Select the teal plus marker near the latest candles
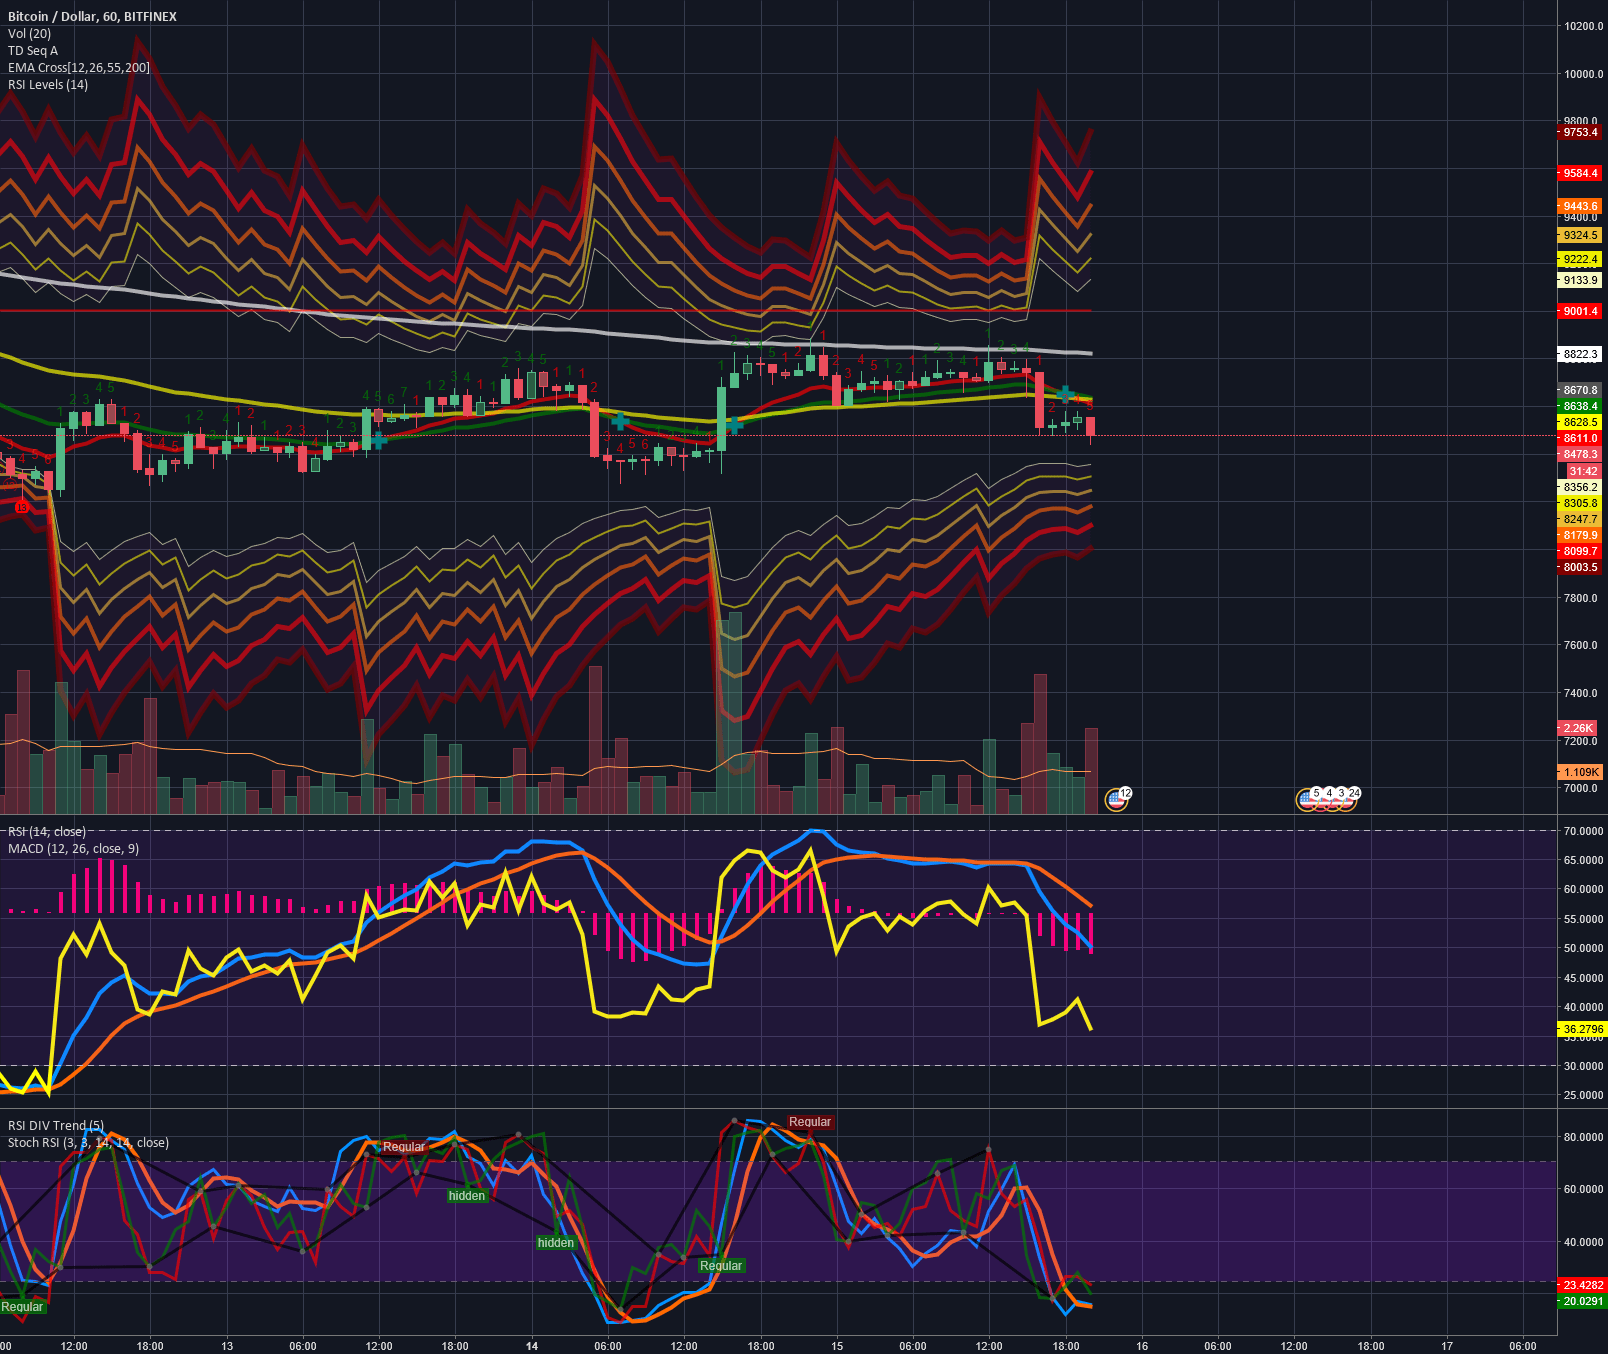1608x1354 pixels. (1064, 396)
